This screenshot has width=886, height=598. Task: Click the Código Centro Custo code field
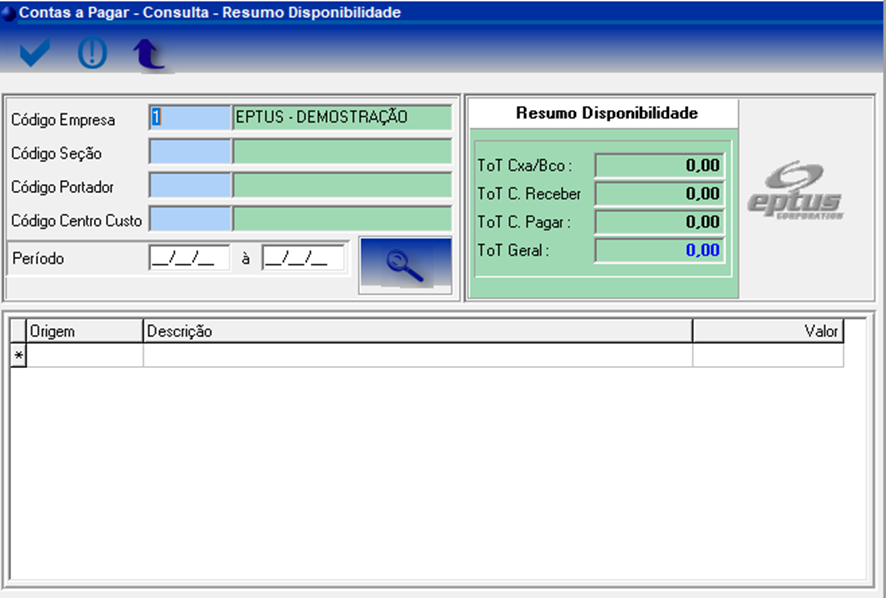[x=190, y=219]
